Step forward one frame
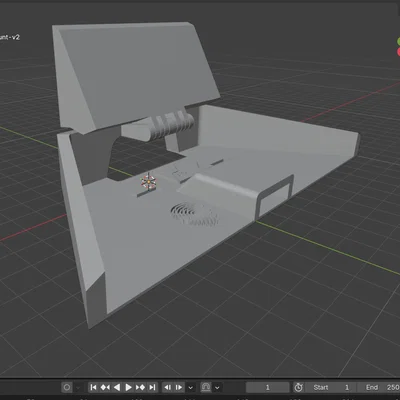Screen dimensions: 400x400 point(179,387)
